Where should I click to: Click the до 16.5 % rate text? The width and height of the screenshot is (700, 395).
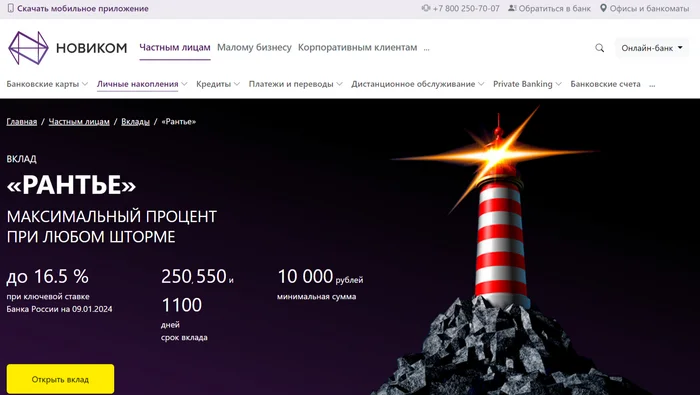47,277
